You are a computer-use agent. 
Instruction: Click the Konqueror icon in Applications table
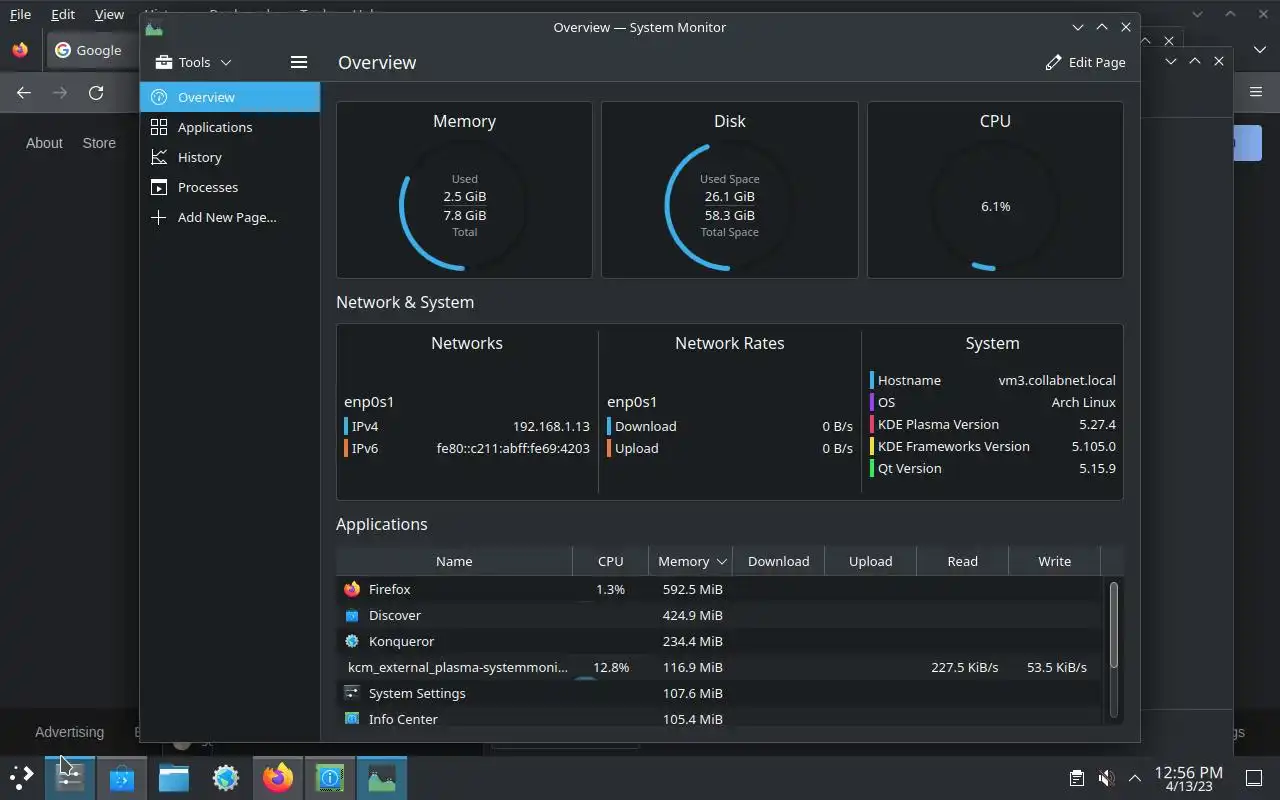click(x=352, y=641)
